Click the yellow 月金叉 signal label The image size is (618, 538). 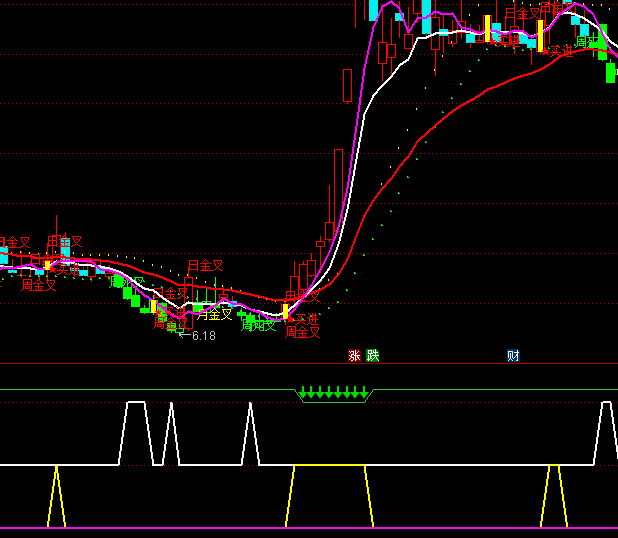click(x=214, y=314)
